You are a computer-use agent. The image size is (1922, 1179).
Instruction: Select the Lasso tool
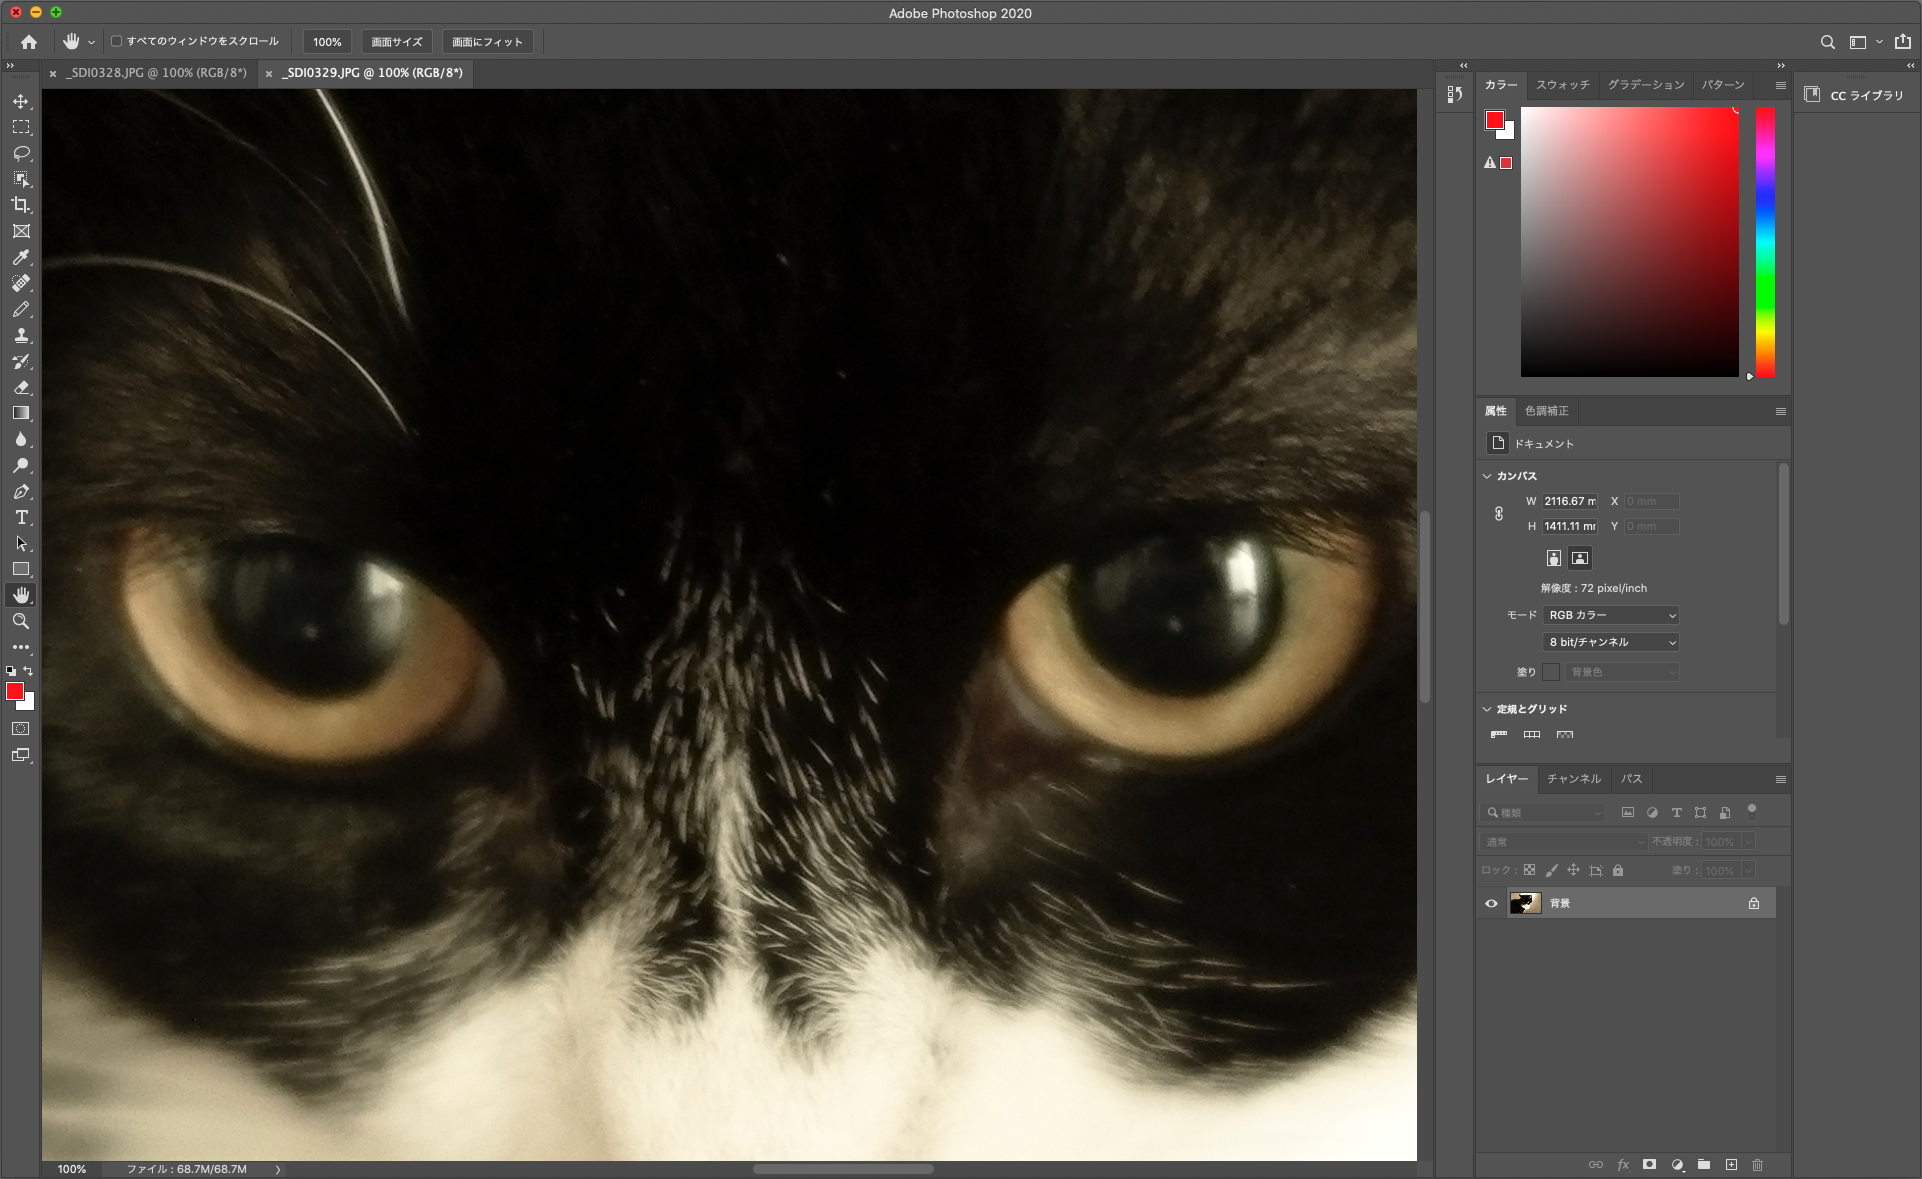(21, 153)
